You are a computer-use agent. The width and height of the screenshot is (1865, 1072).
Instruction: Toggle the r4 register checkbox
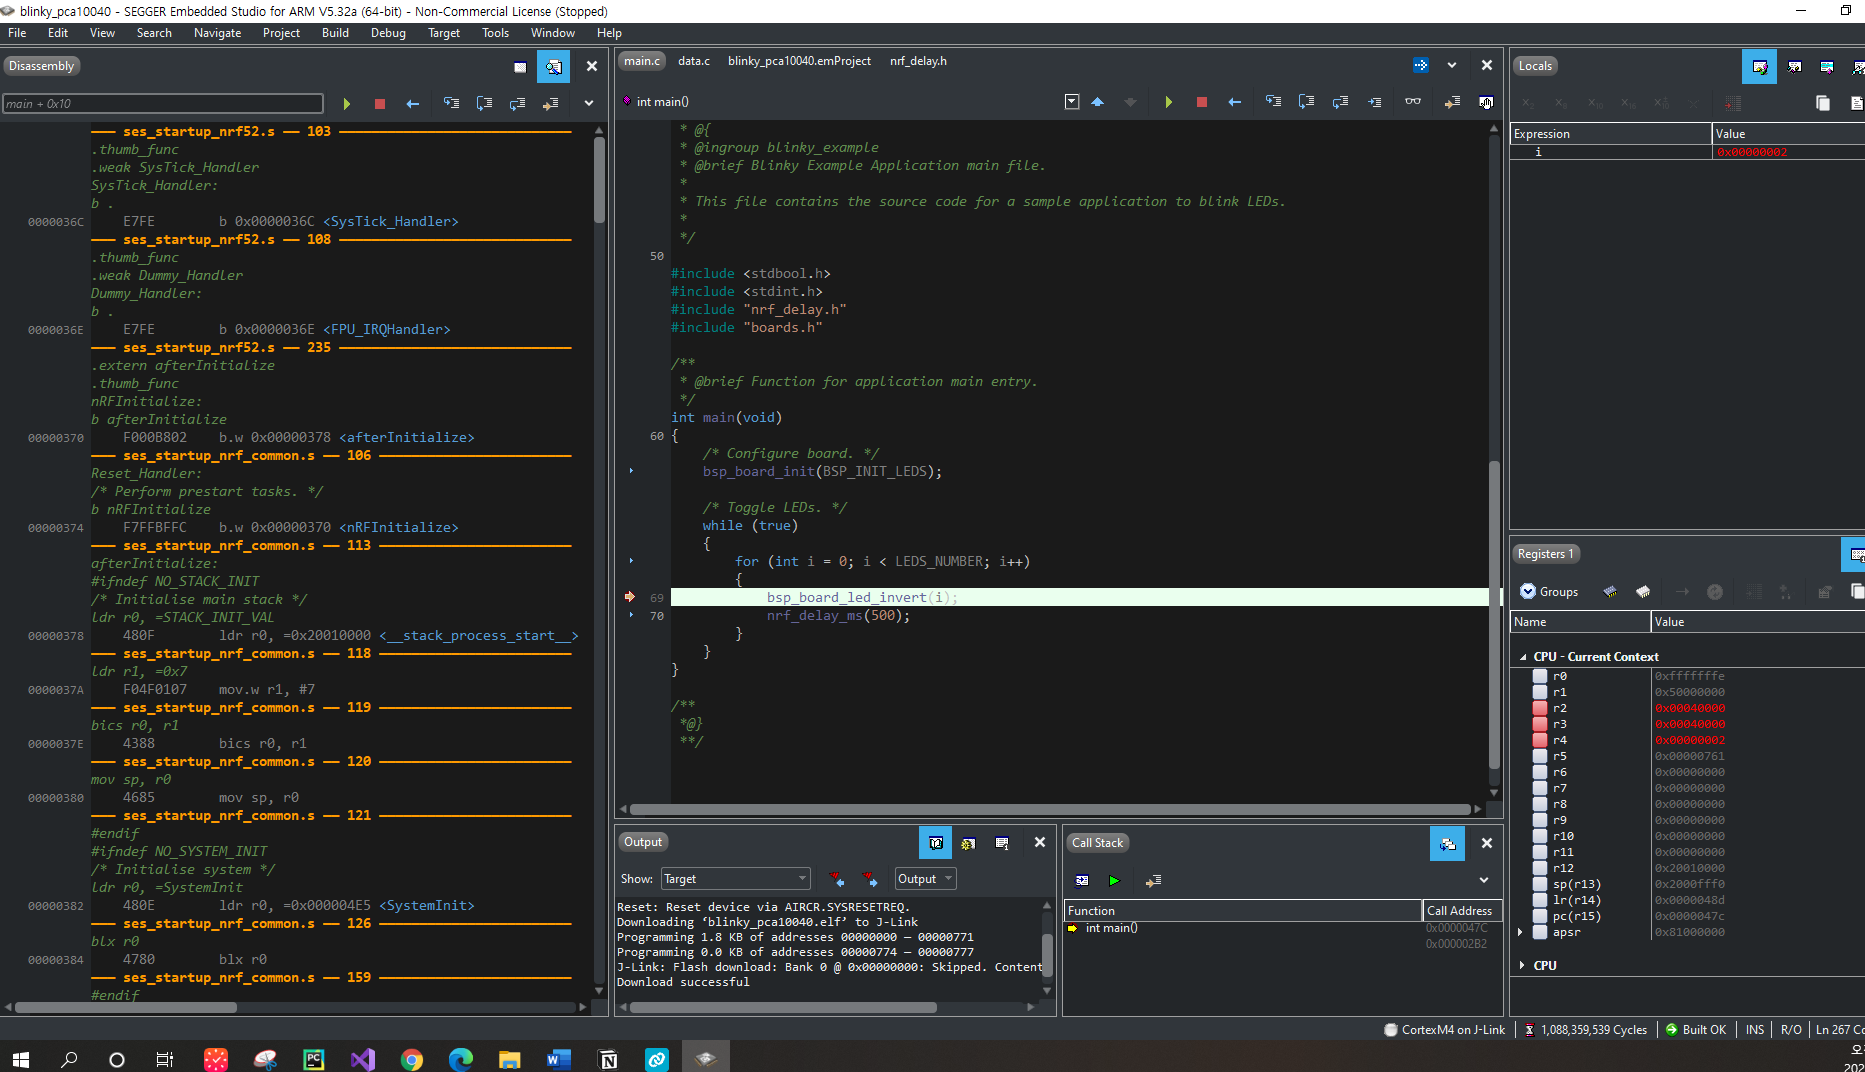point(1540,740)
